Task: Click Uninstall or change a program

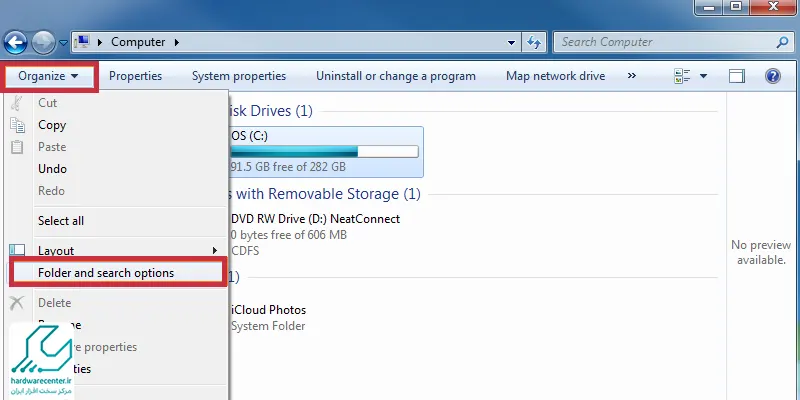Action: coord(396,77)
